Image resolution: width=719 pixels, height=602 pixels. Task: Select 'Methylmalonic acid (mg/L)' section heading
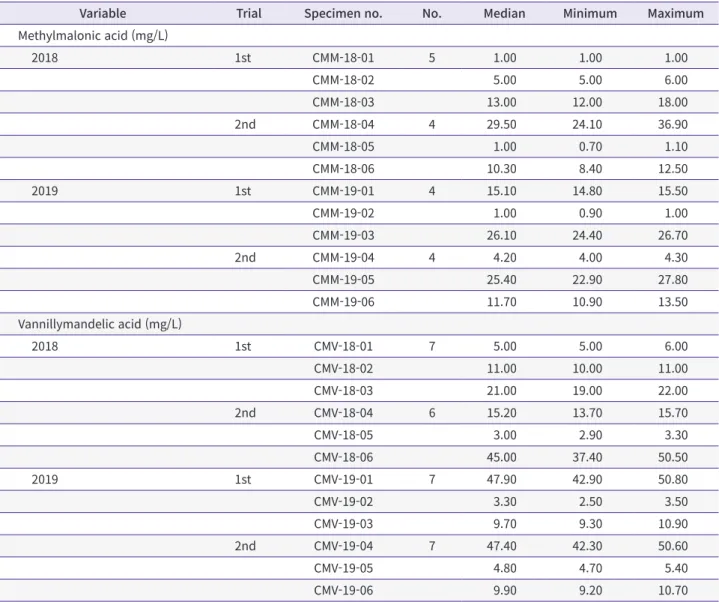point(93,36)
